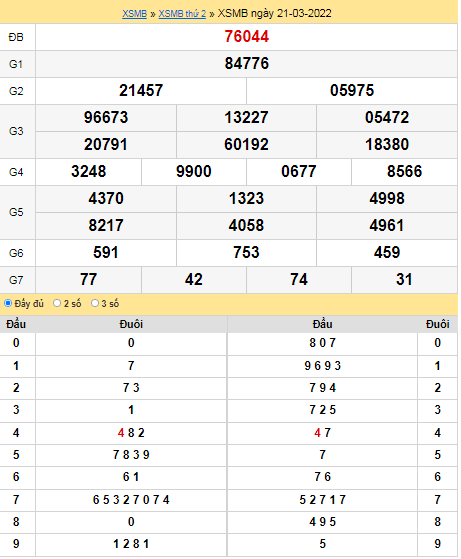This screenshot has height=559, width=461.
Task: Click G6 number 459
Action: pyautogui.click(x=387, y=252)
